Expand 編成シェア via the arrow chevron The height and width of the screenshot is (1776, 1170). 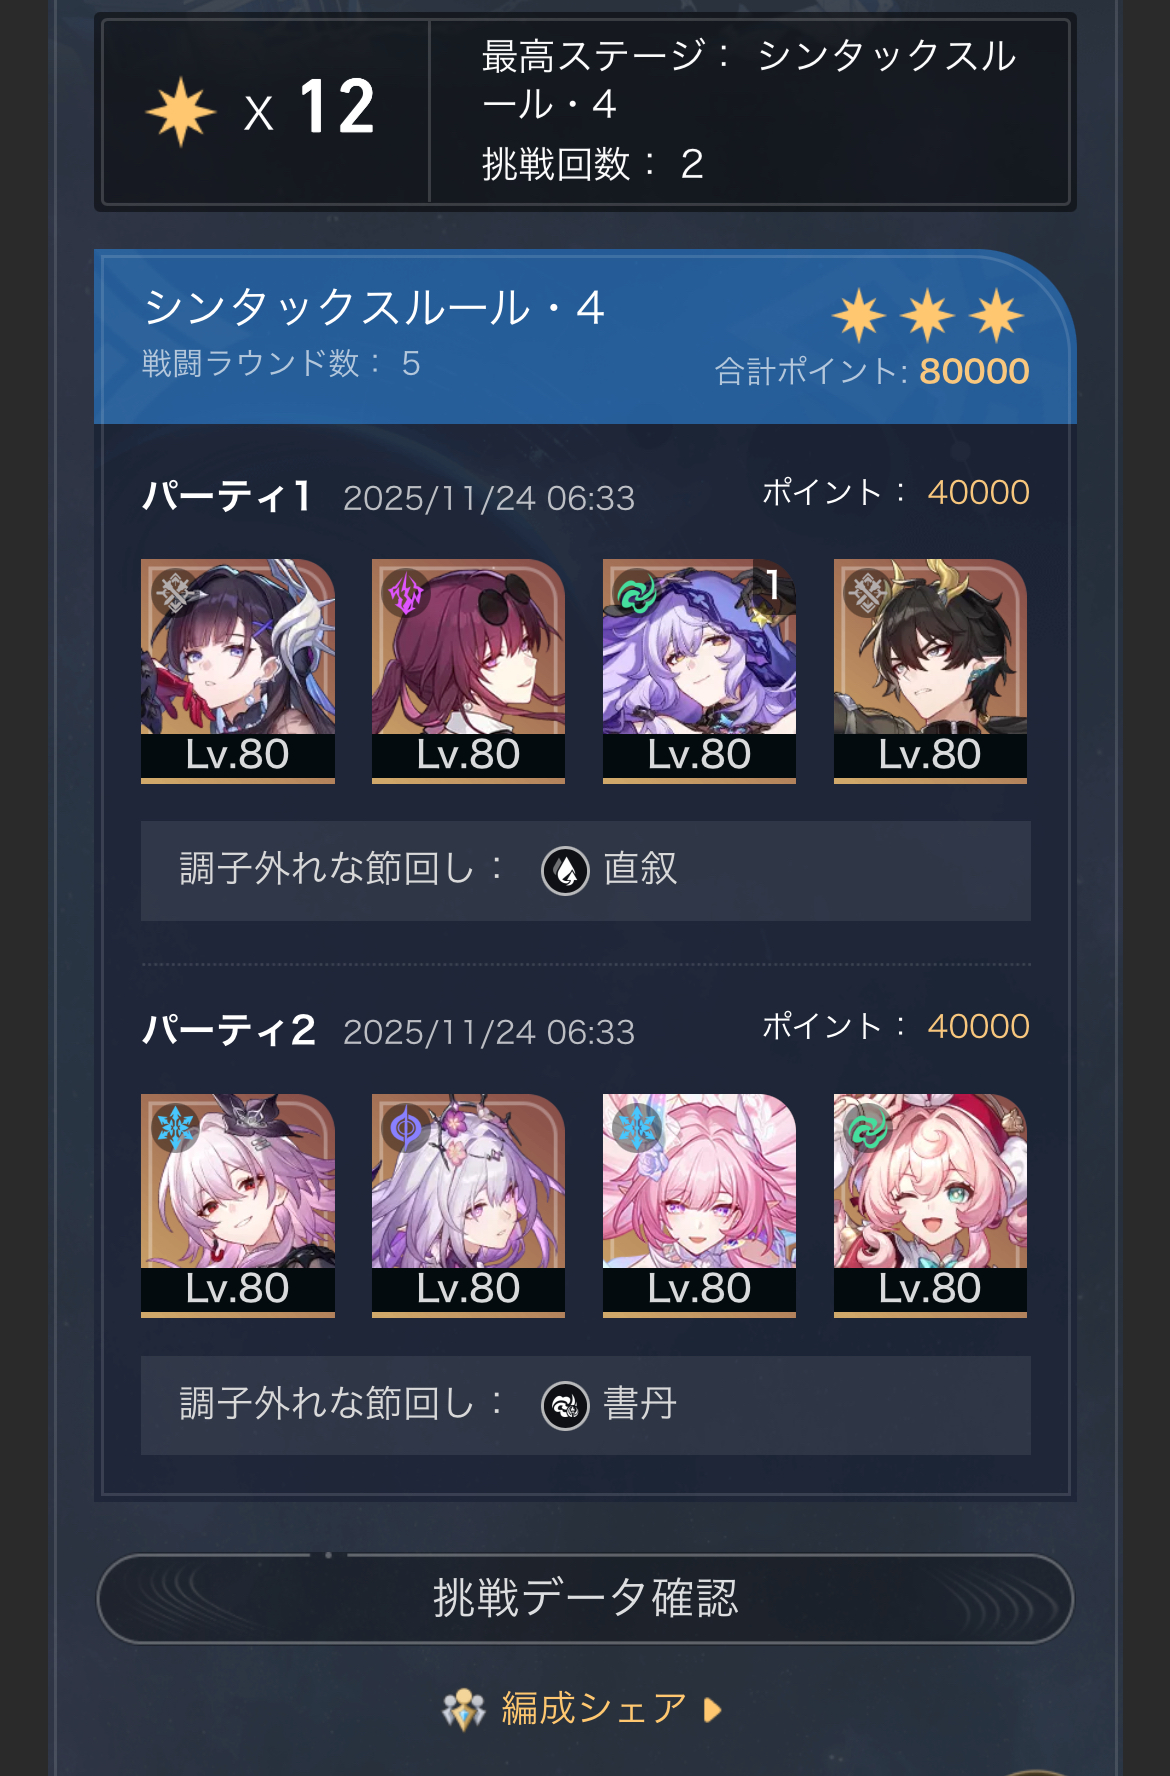tap(712, 1710)
